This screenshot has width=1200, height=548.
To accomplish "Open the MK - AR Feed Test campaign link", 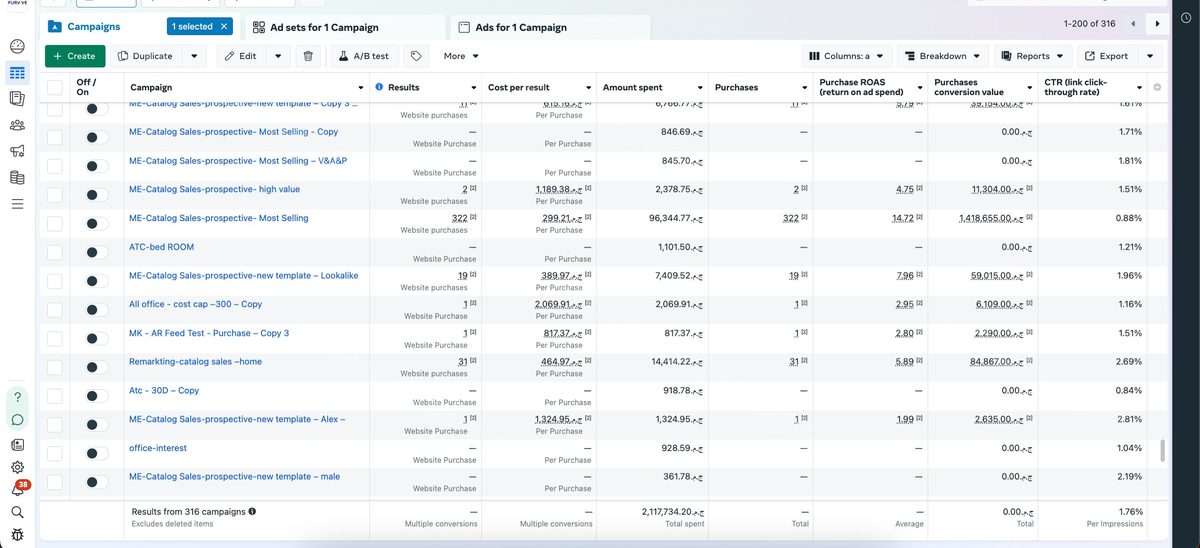I will (209, 333).
